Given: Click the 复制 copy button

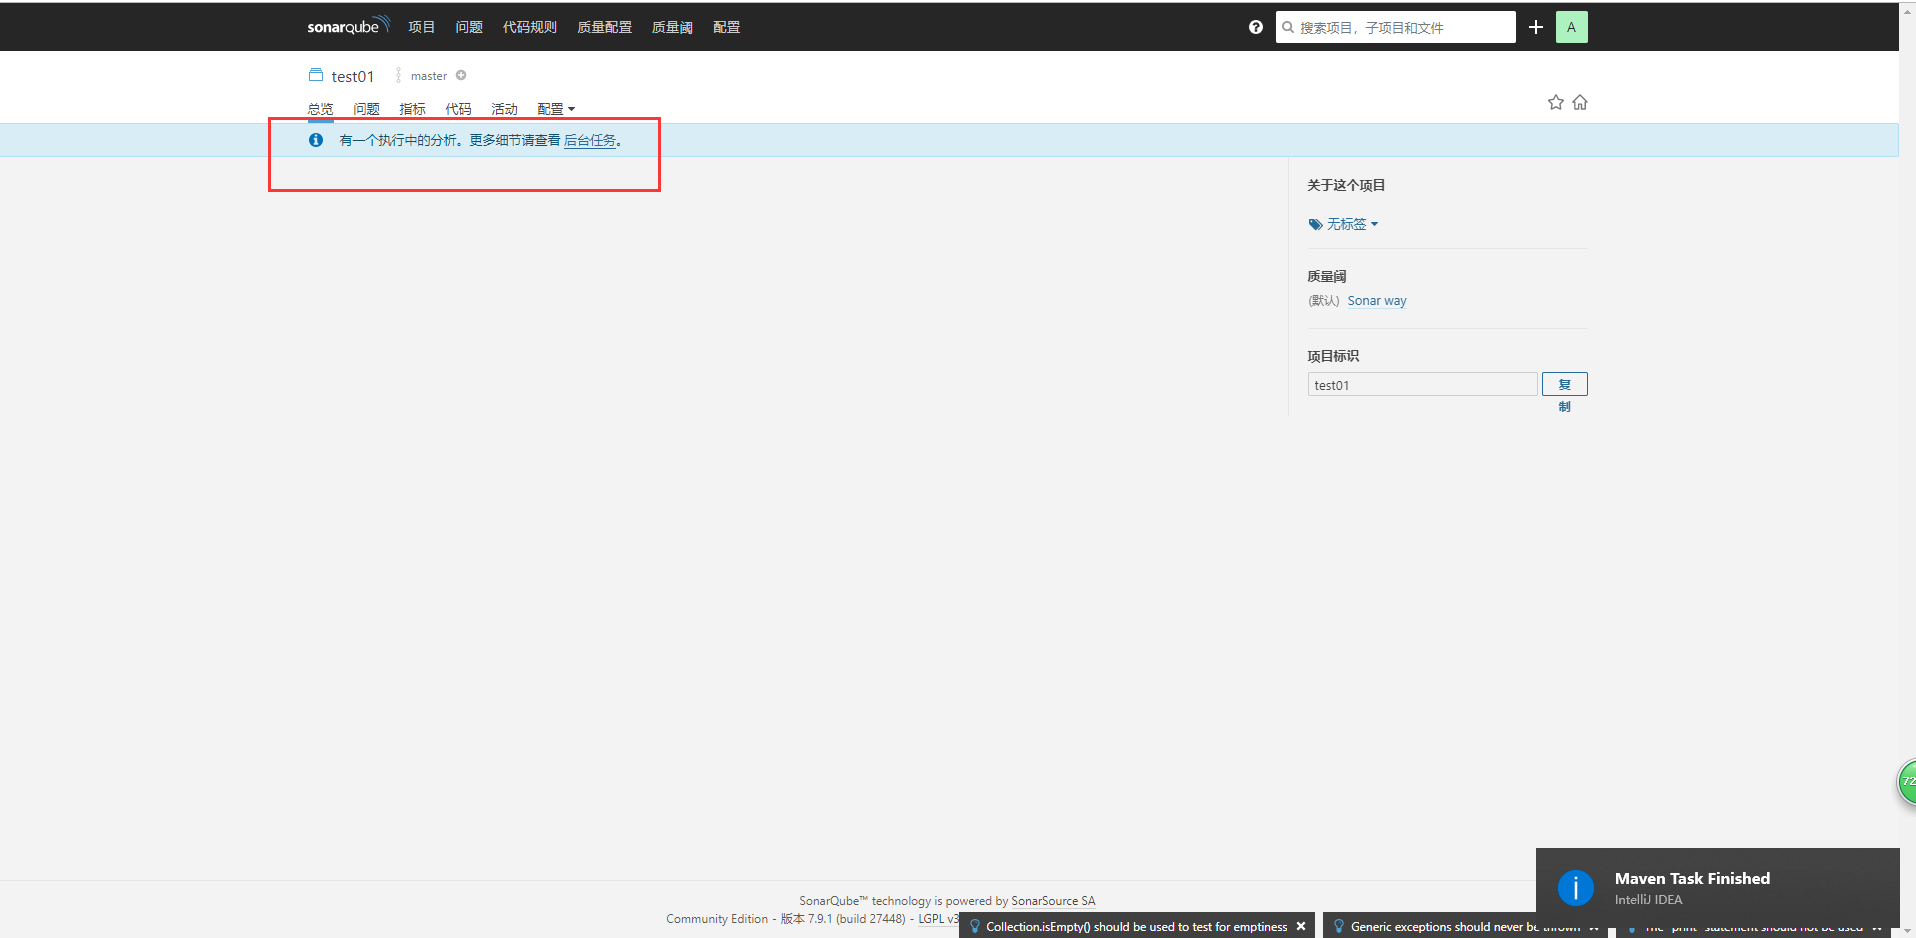Looking at the screenshot, I should [x=1564, y=384].
